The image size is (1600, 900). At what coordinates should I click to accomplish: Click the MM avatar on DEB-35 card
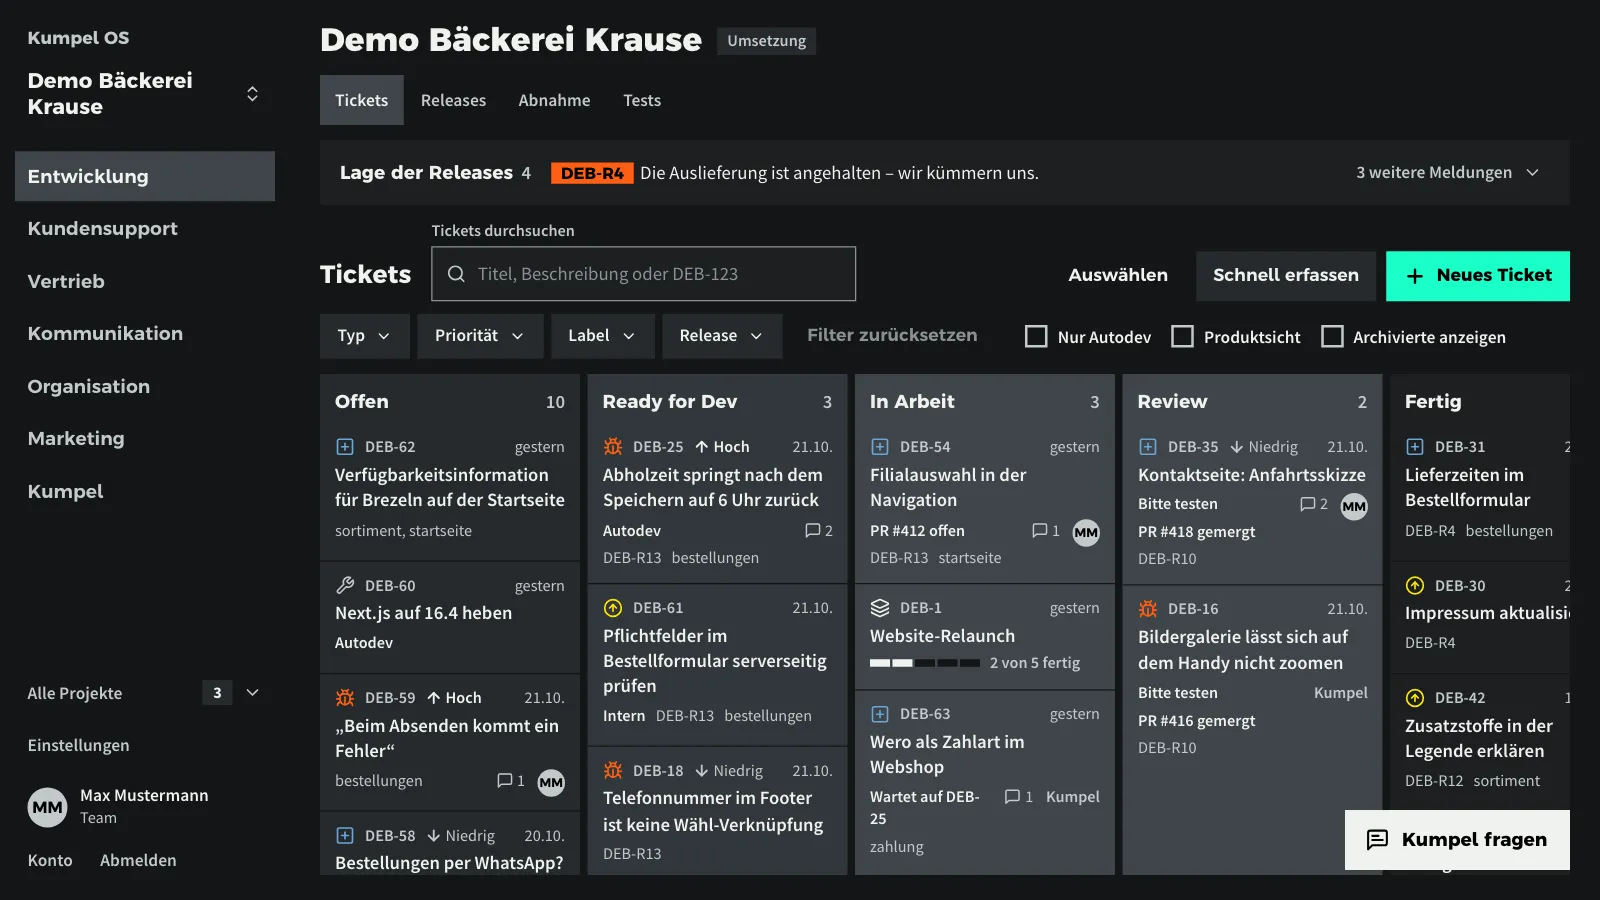tap(1354, 506)
